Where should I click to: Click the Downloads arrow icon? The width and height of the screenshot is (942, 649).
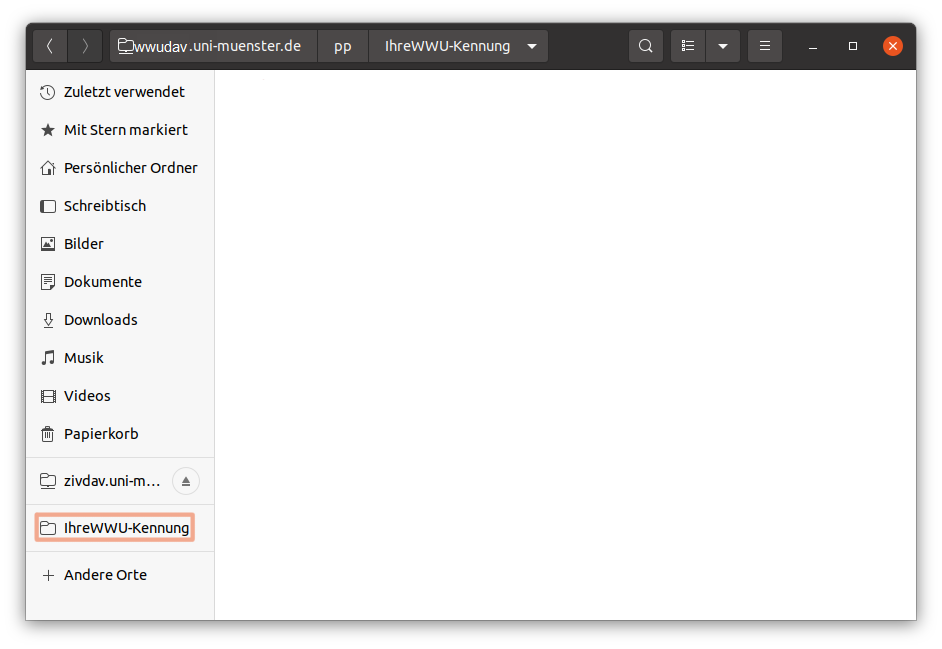coord(48,320)
